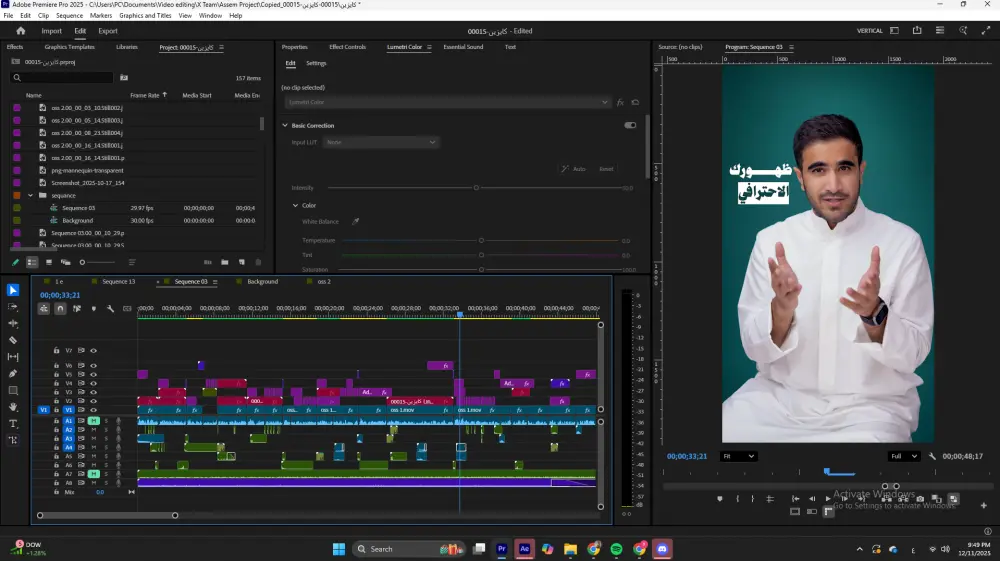Open the Program monitor button editor plus
The image size is (1000, 561).
point(983,506)
